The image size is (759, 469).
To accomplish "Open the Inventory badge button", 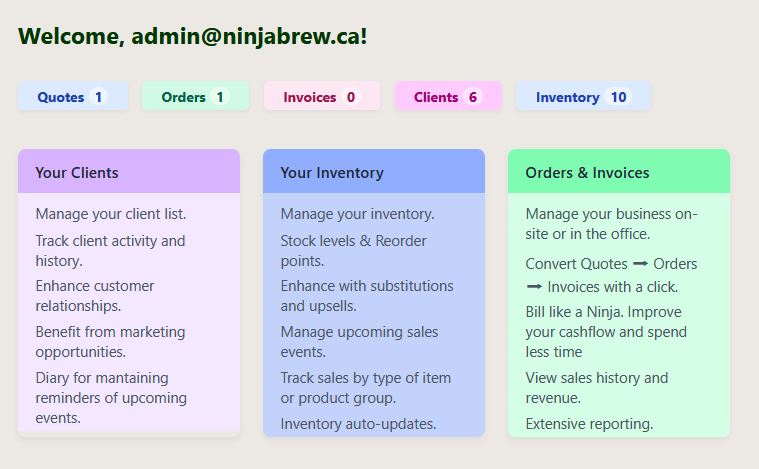I will pyautogui.click(x=583, y=96).
